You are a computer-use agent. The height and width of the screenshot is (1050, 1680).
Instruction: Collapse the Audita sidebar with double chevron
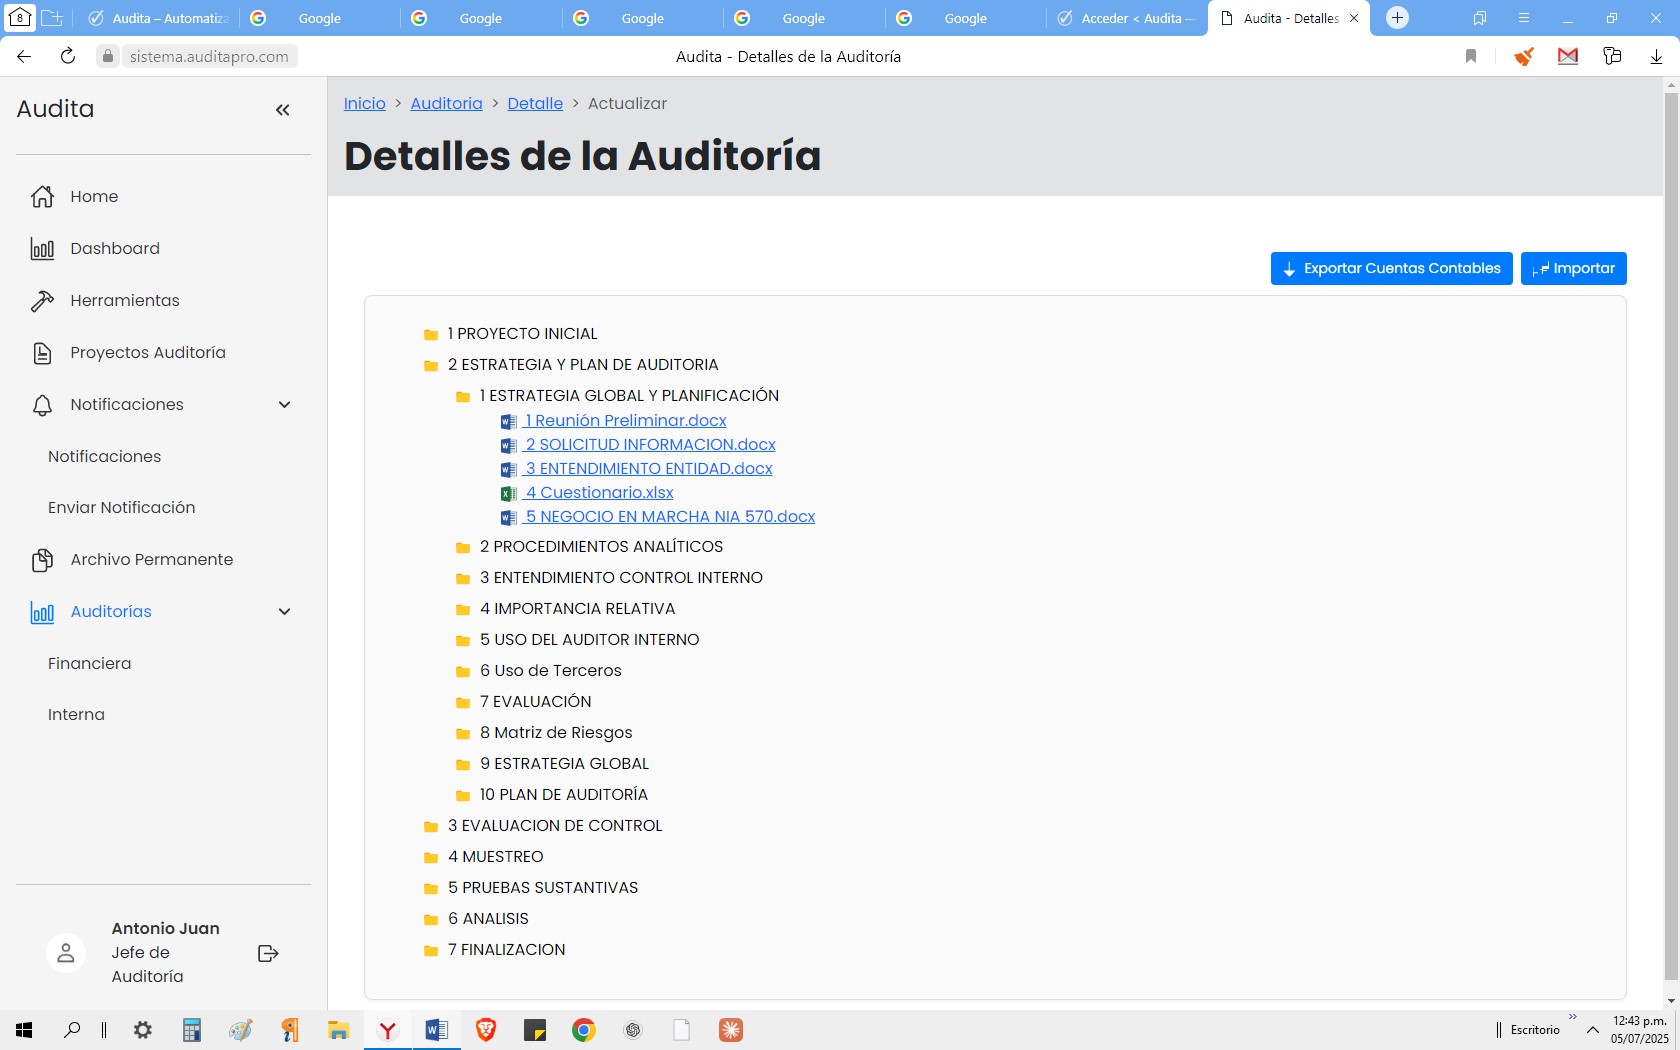click(x=282, y=110)
